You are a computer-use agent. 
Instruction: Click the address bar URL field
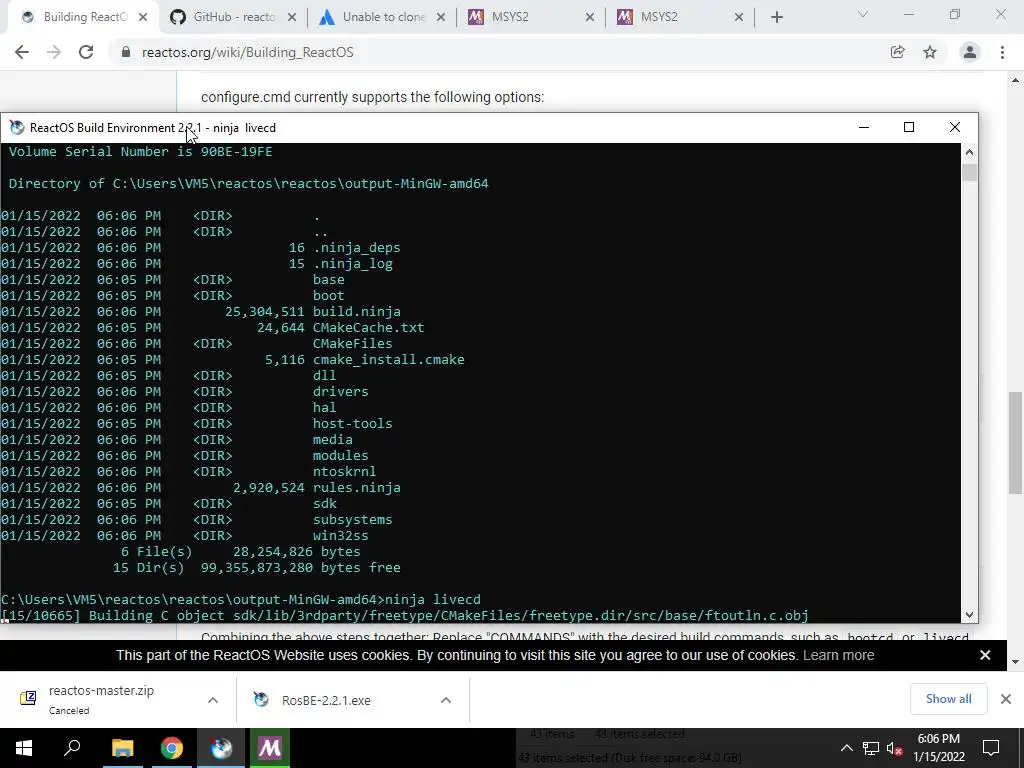point(500,52)
